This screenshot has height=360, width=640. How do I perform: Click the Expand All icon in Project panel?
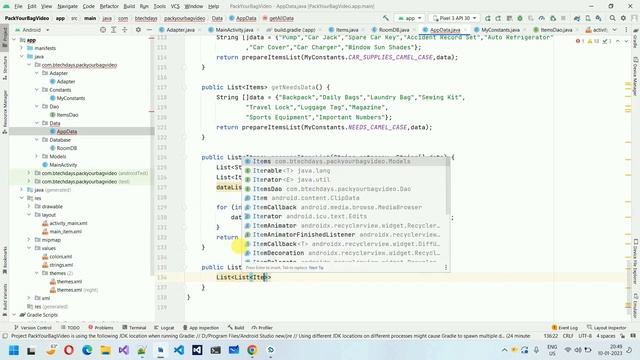pos(113,30)
